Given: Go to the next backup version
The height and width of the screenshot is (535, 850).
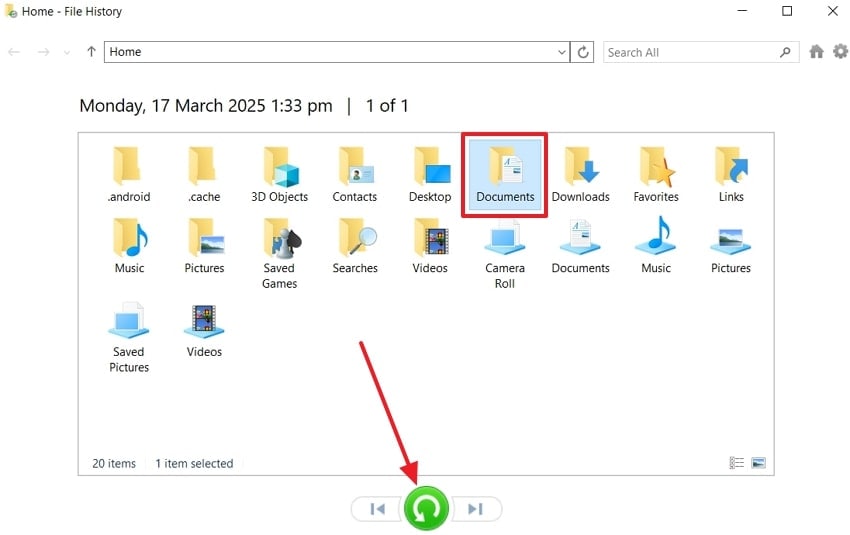Looking at the screenshot, I should [475, 509].
